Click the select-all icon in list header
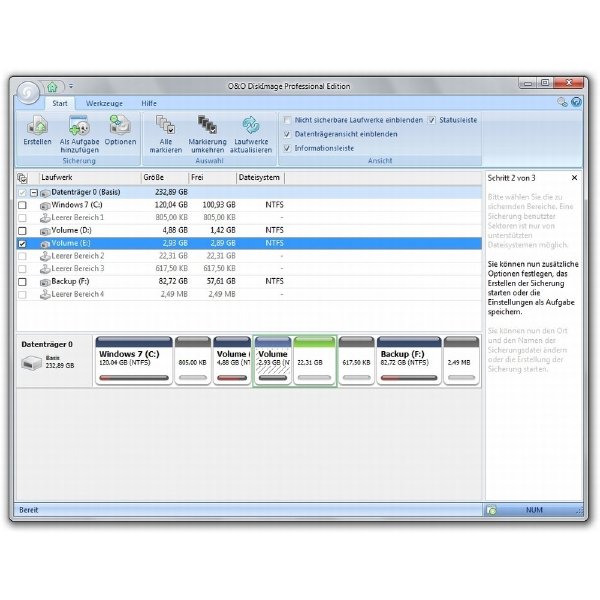Viewport: 600px width, 600px height. (22, 178)
